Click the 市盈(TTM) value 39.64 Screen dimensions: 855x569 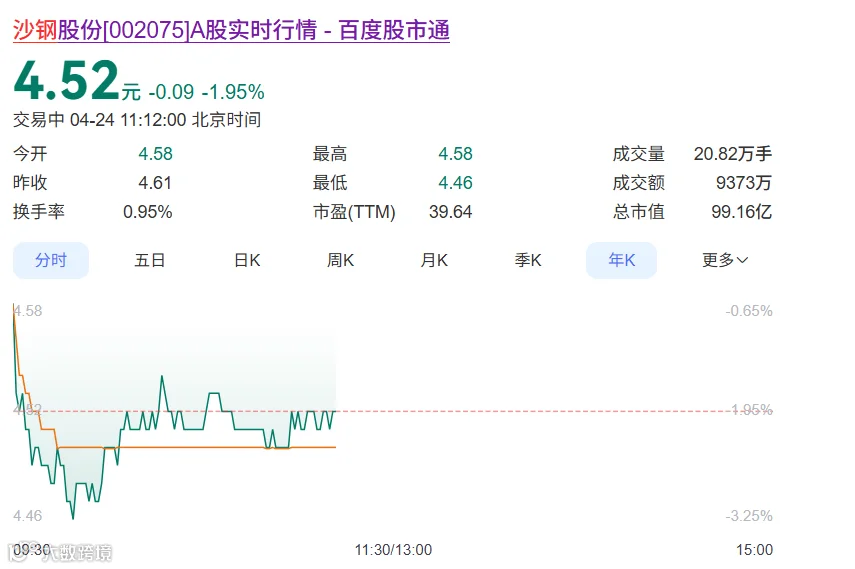450,212
